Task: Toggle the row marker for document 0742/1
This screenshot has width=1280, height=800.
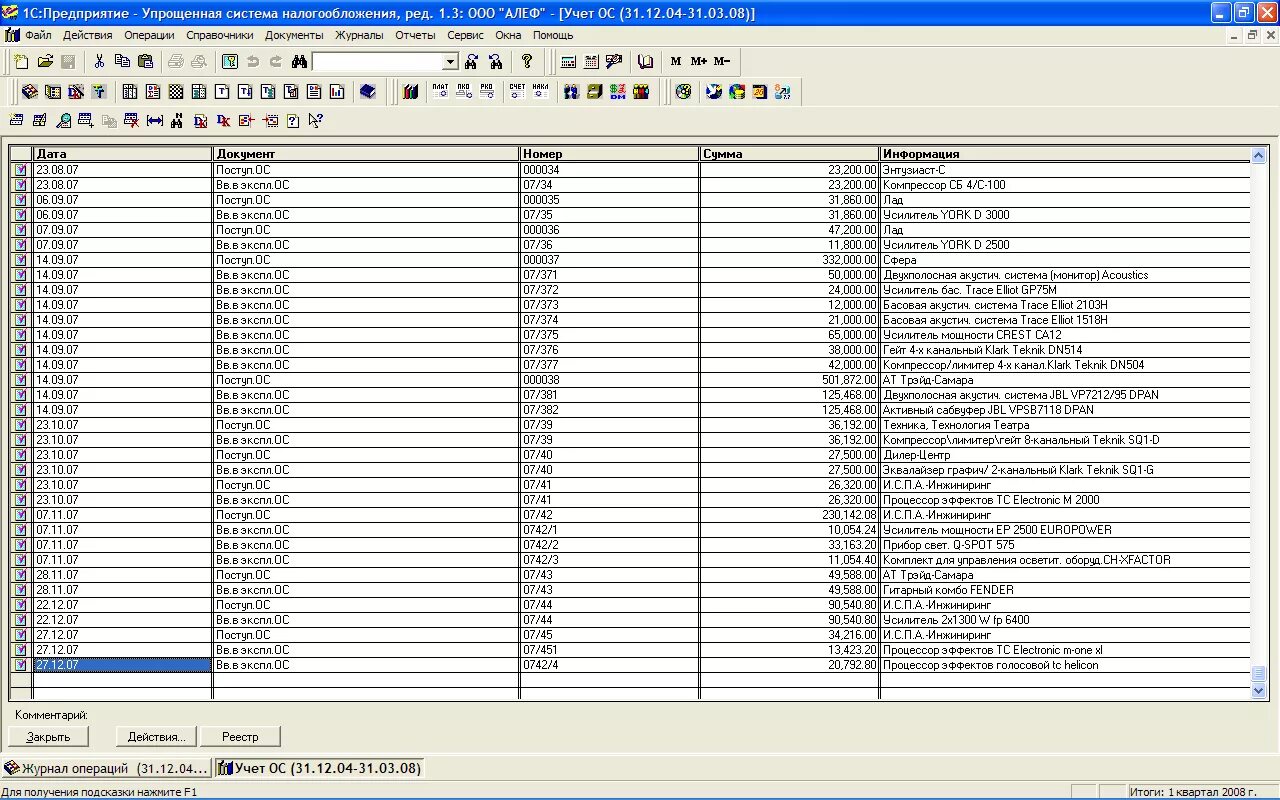Action: tap(21, 530)
